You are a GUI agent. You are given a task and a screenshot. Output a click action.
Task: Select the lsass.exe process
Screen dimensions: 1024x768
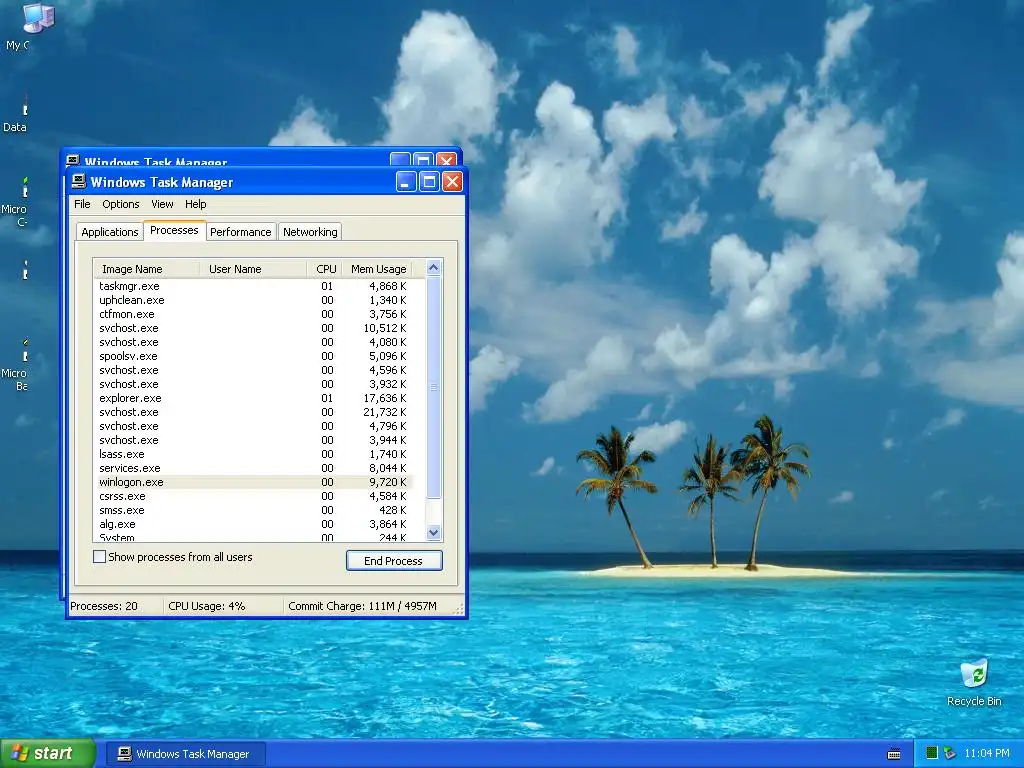253,454
